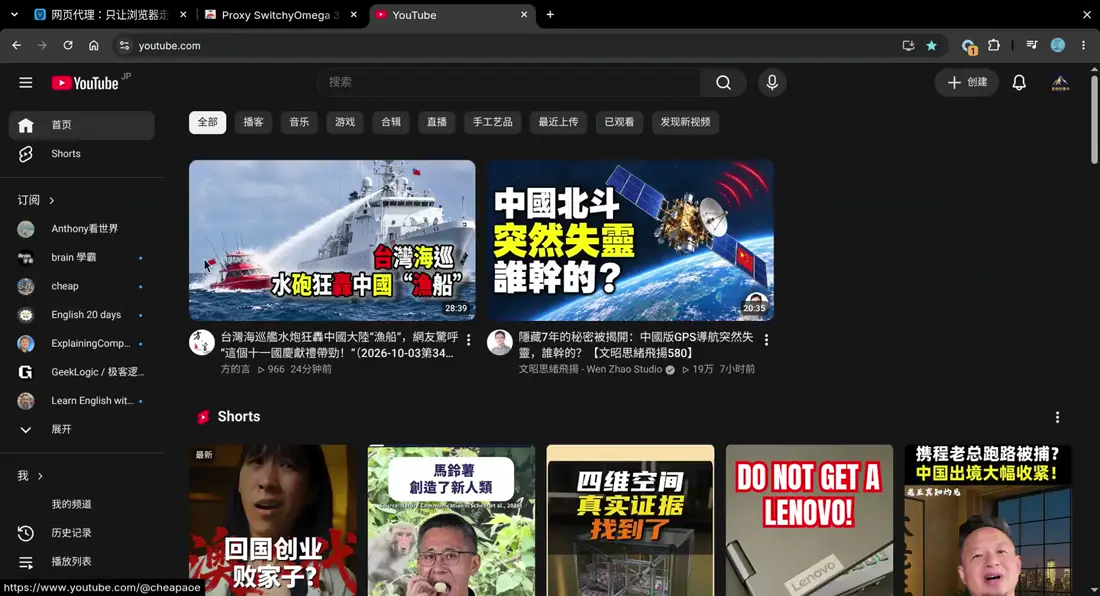This screenshot has height=596, width=1100.
Task: Open 台灣海巡 水砲 video thumbnail
Action: click(x=332, y=241)
